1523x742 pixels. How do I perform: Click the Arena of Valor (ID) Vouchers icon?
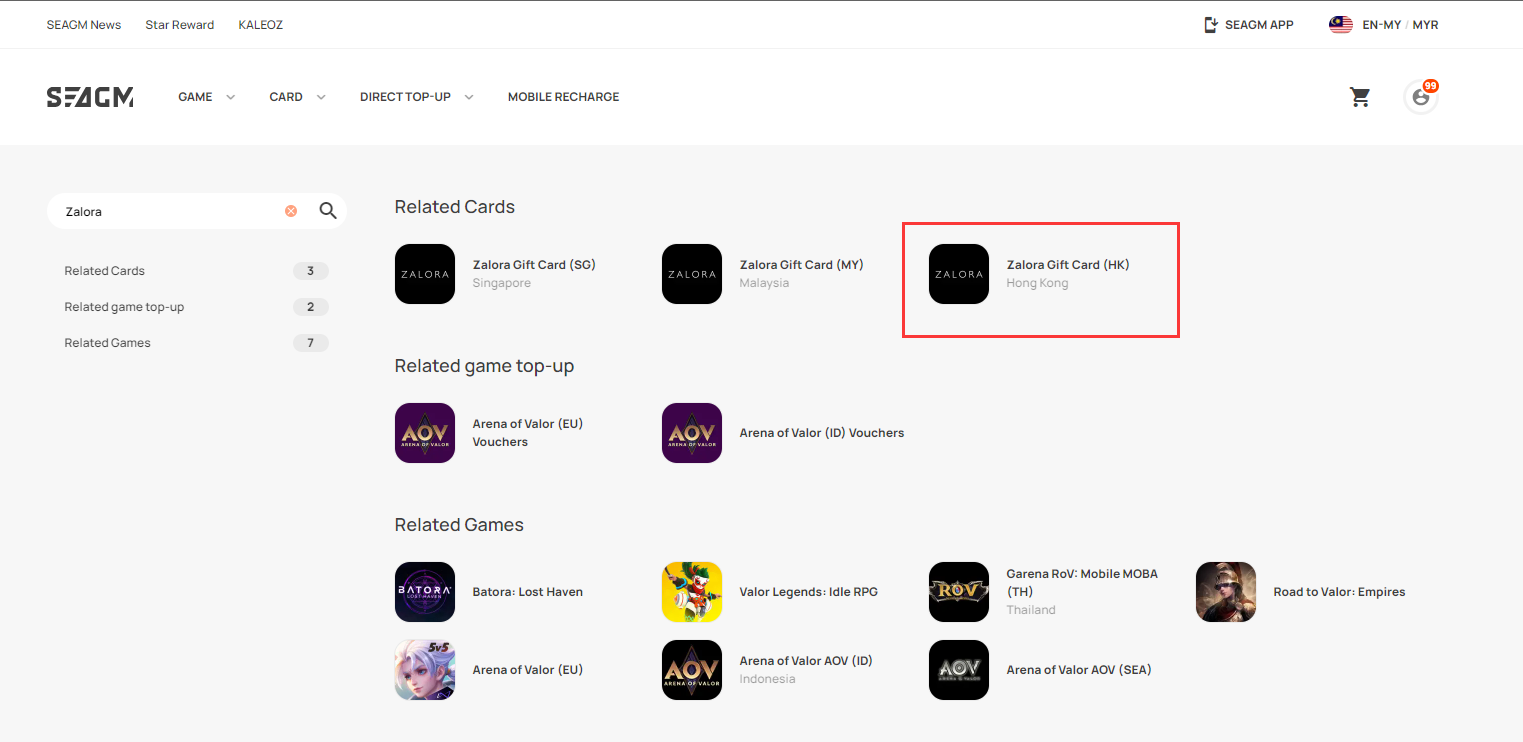coord(692,433)
